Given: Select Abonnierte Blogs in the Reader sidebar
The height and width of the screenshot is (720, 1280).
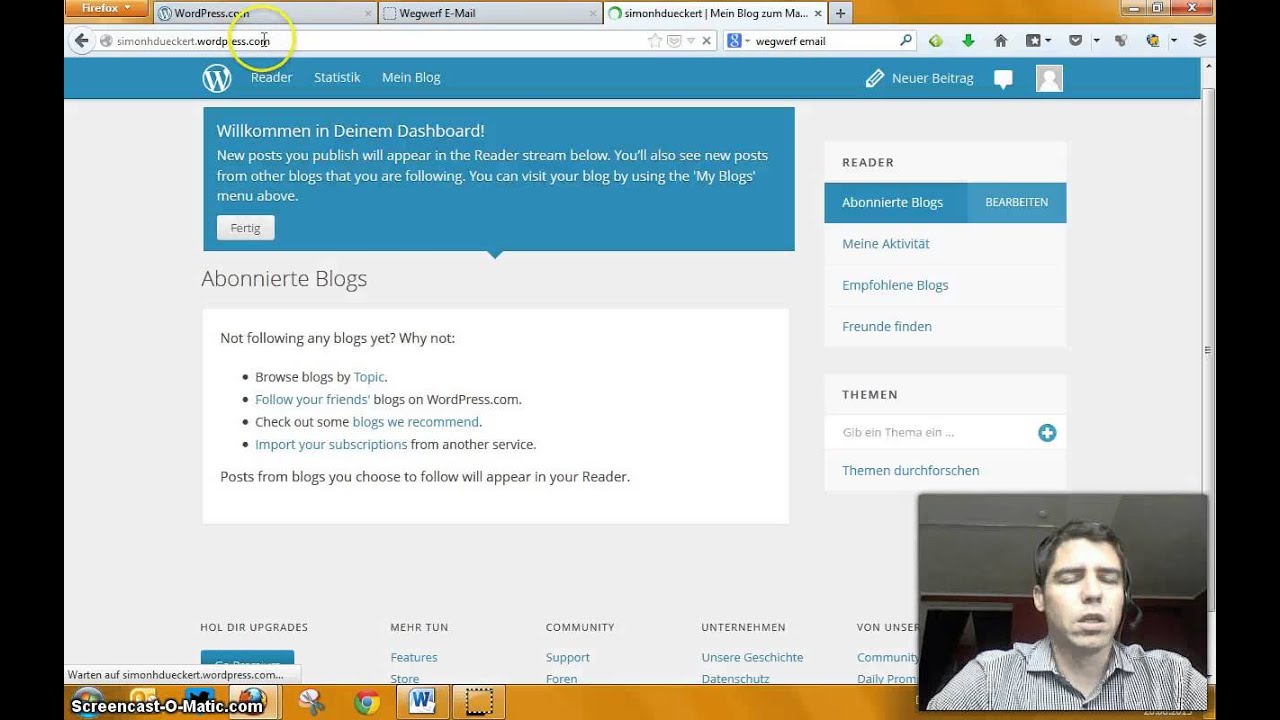Looking at the screenshot, I should 892,203.
